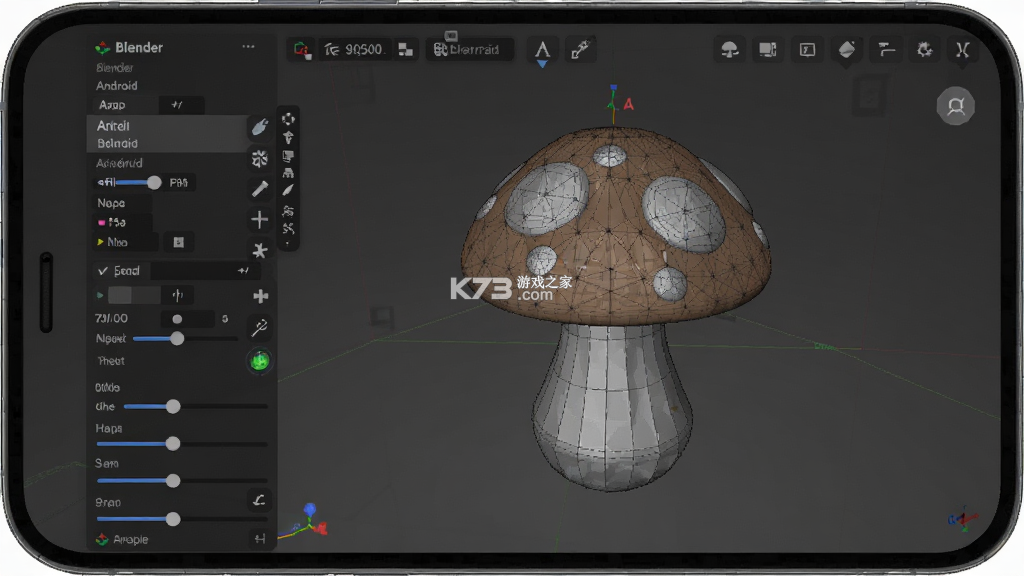1024x576 pixels.
Task: Open settings via gear icon in top-right toolbar
Action: (924, 50)
